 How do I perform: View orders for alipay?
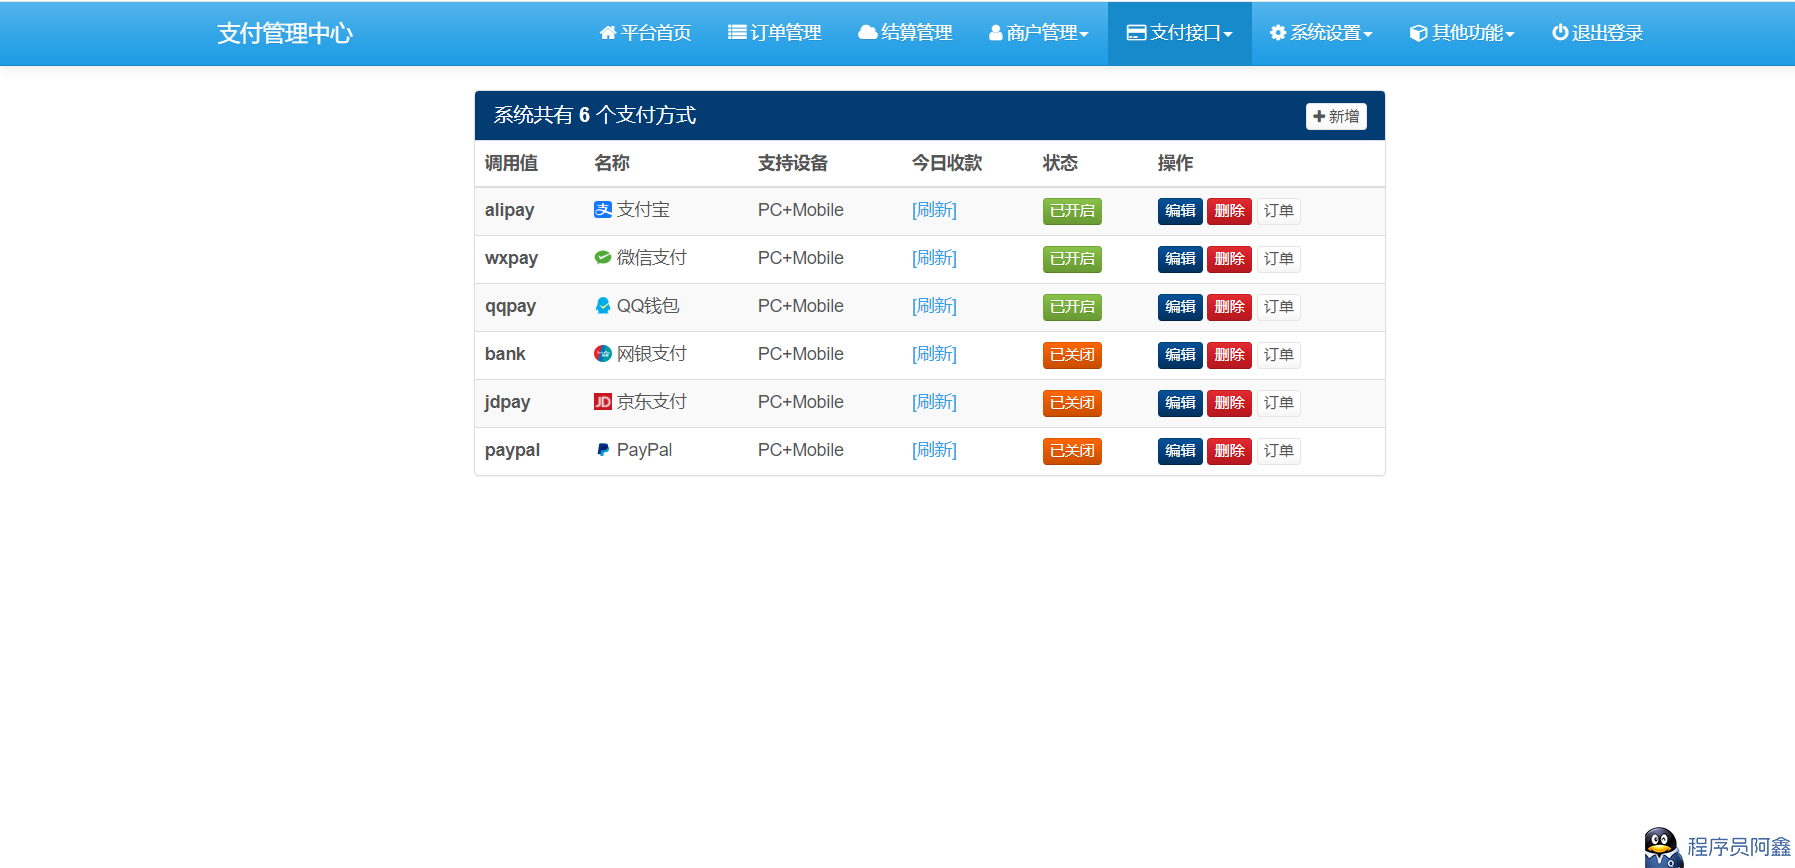tap(1278, 211)
